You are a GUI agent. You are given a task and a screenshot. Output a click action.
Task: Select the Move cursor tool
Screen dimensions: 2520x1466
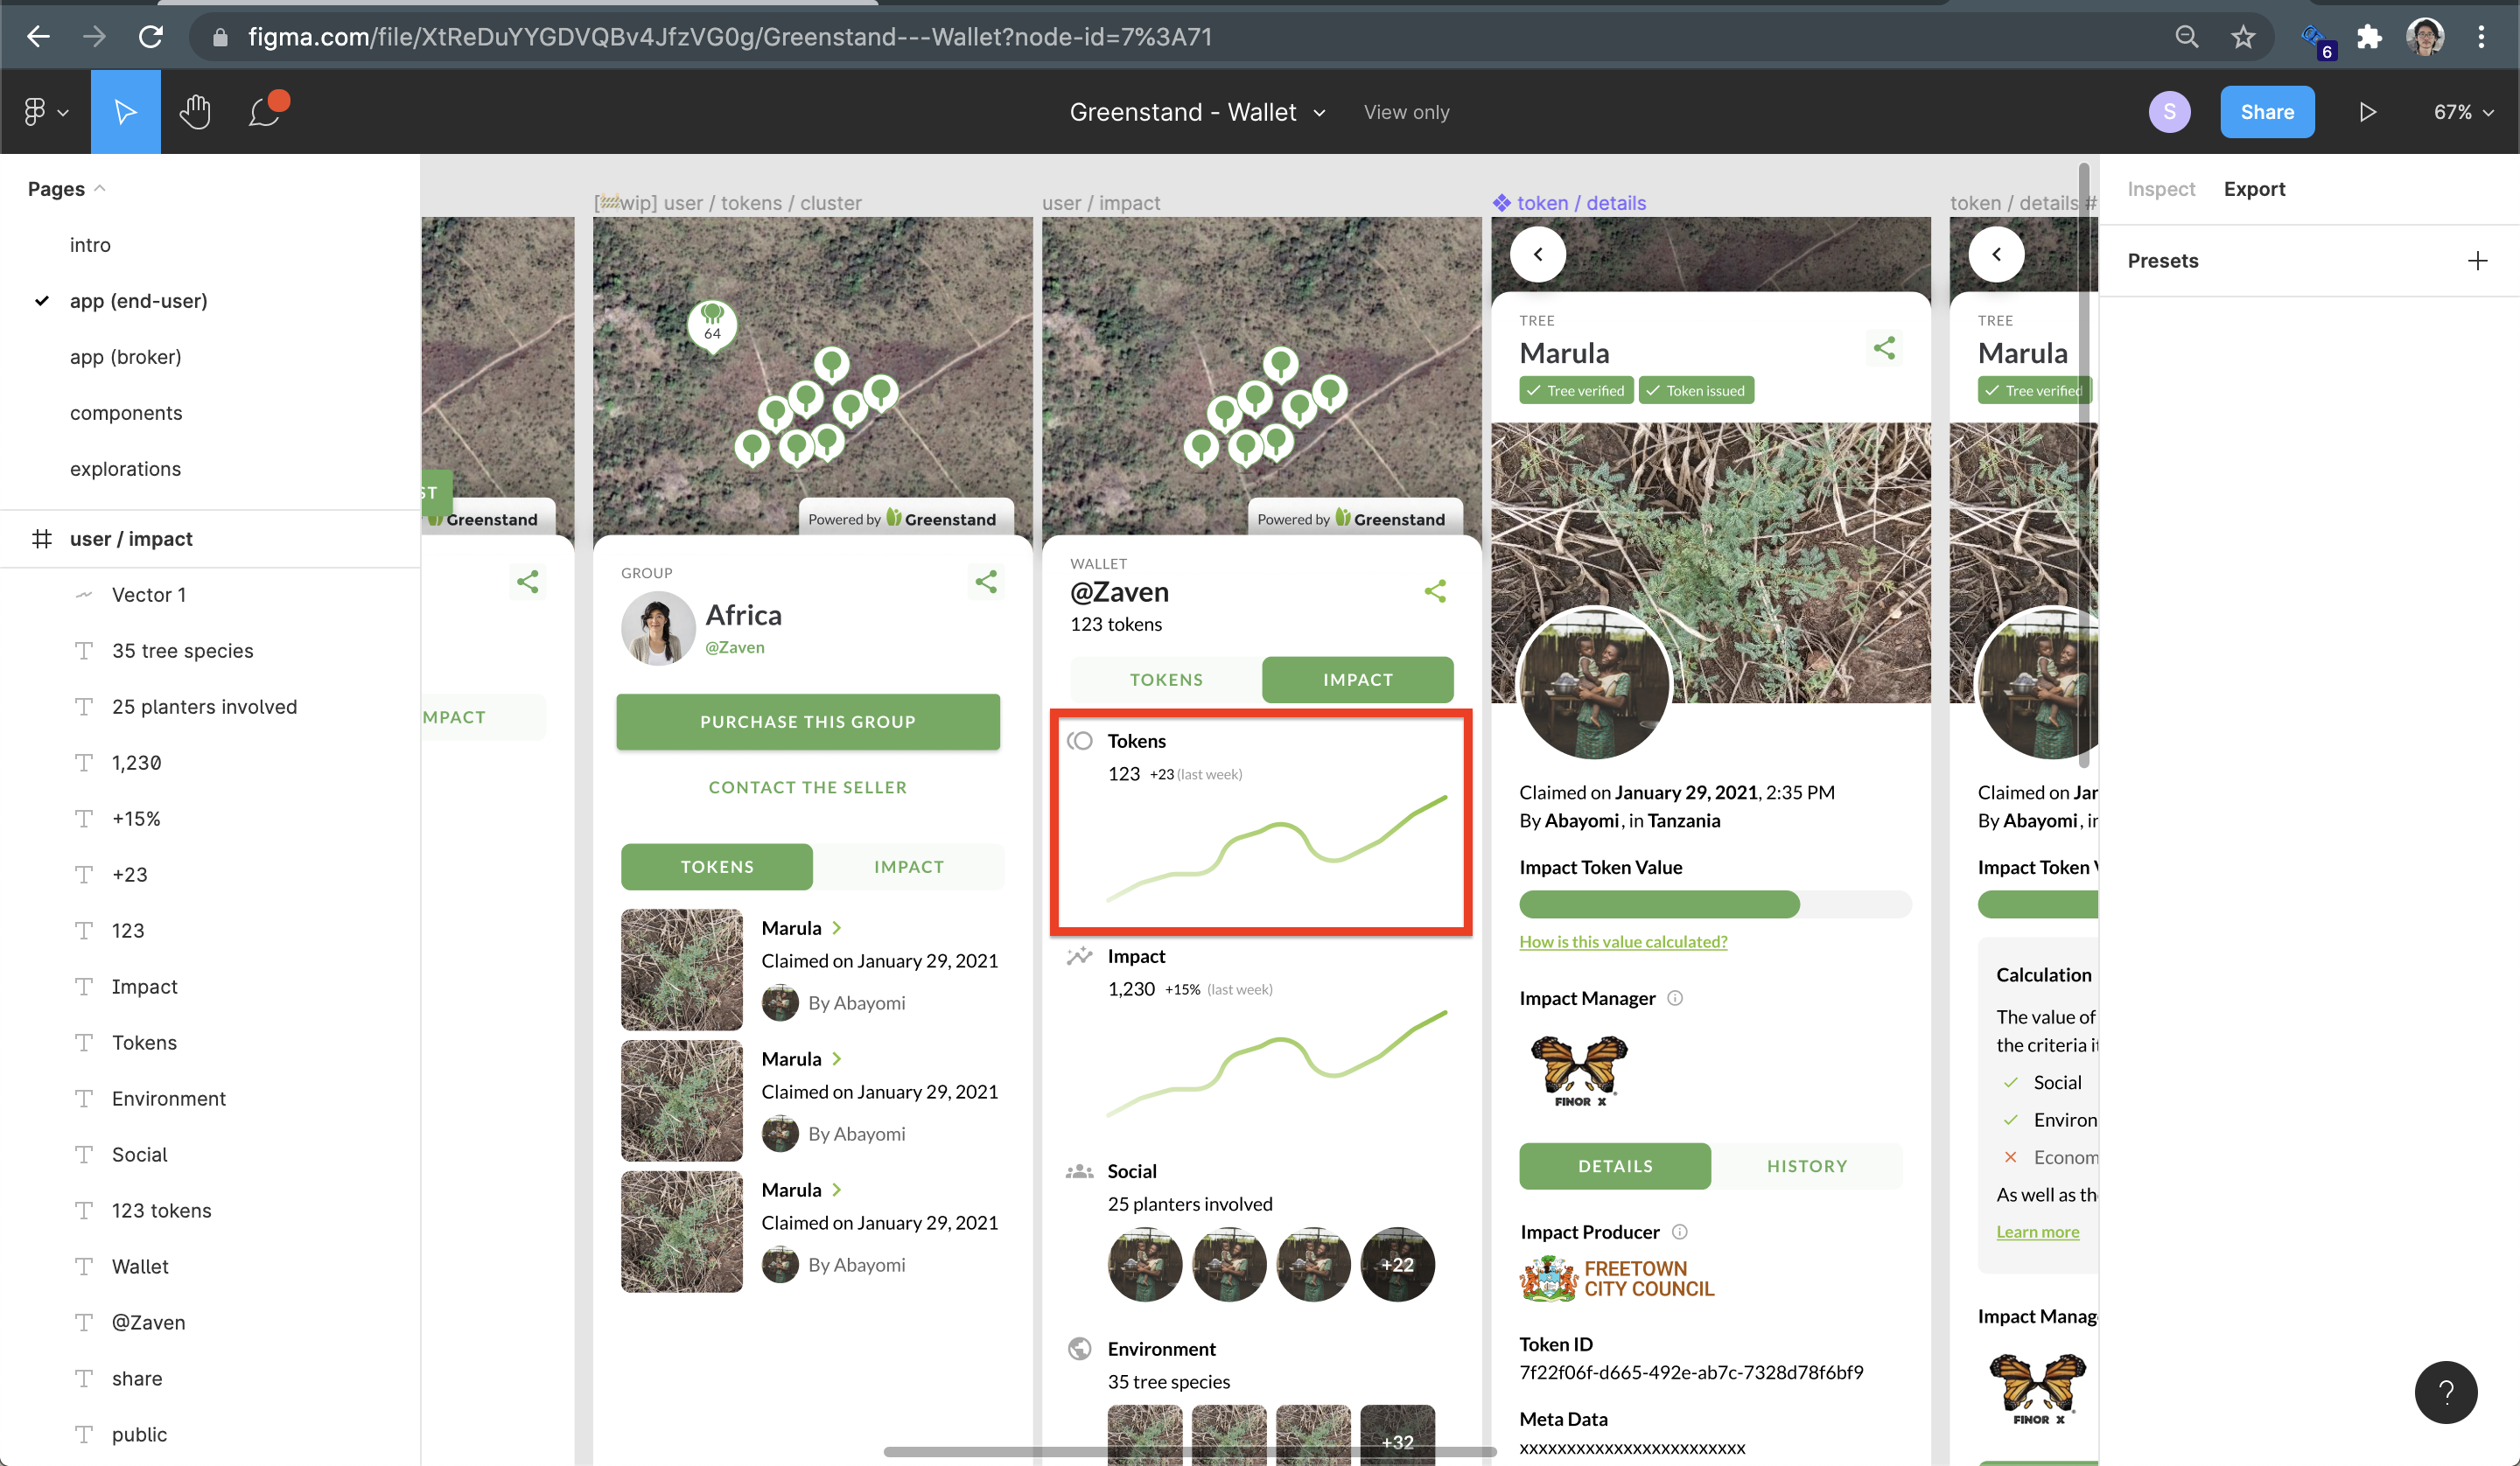(125, 112)
